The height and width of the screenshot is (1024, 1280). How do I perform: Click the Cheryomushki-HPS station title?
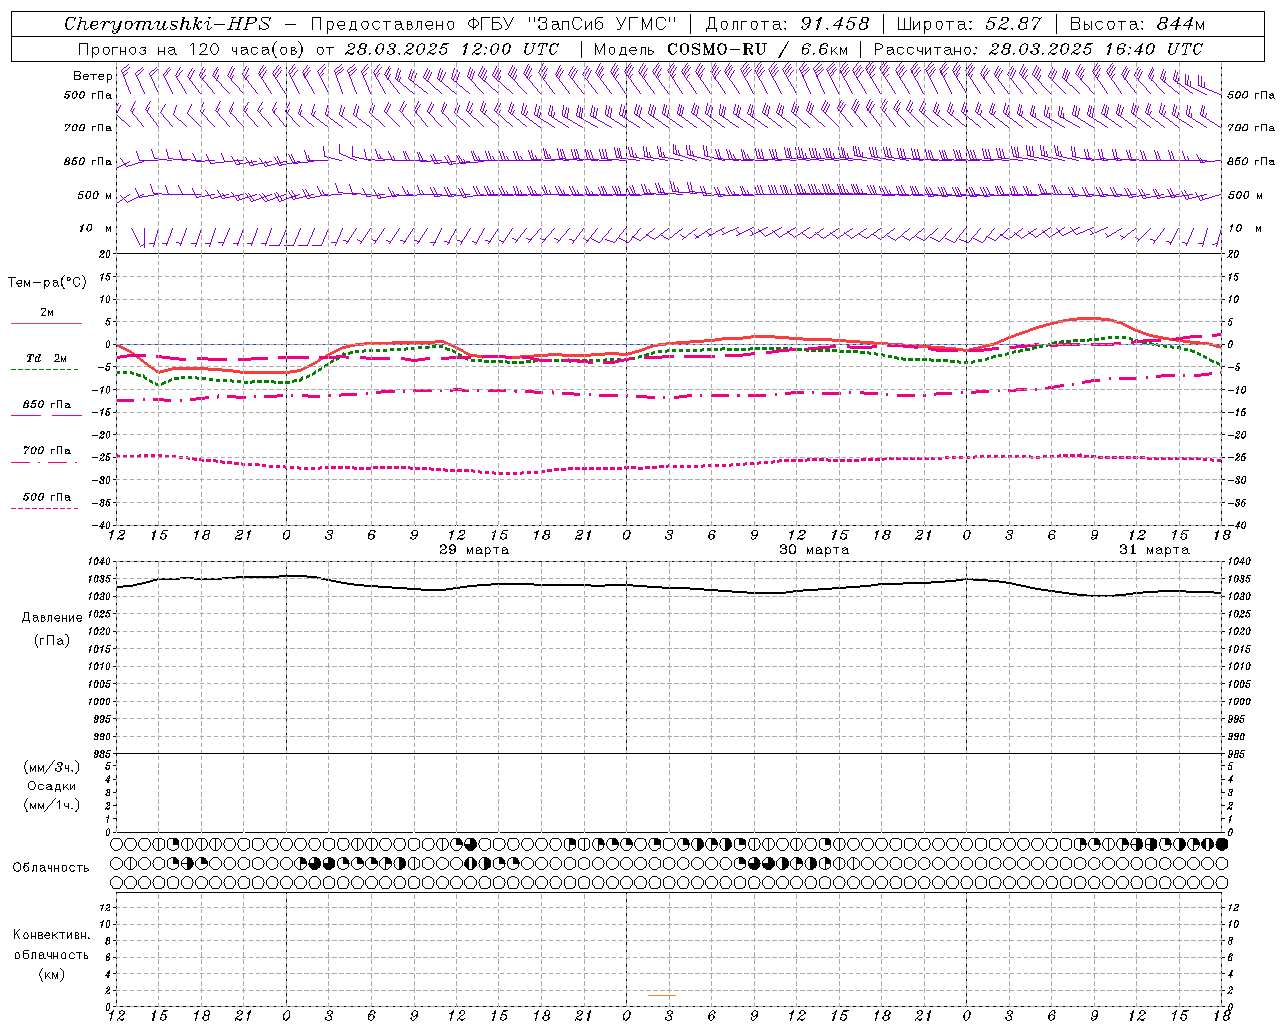pyautogui.click(x=167, y=24)
